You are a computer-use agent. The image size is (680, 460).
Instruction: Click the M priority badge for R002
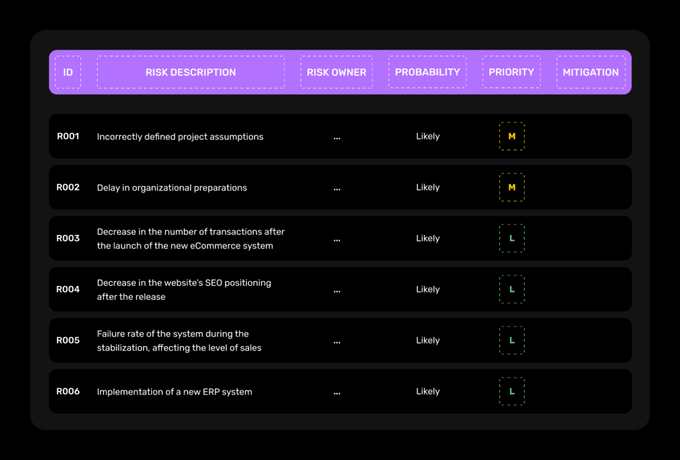pos(512,187)
